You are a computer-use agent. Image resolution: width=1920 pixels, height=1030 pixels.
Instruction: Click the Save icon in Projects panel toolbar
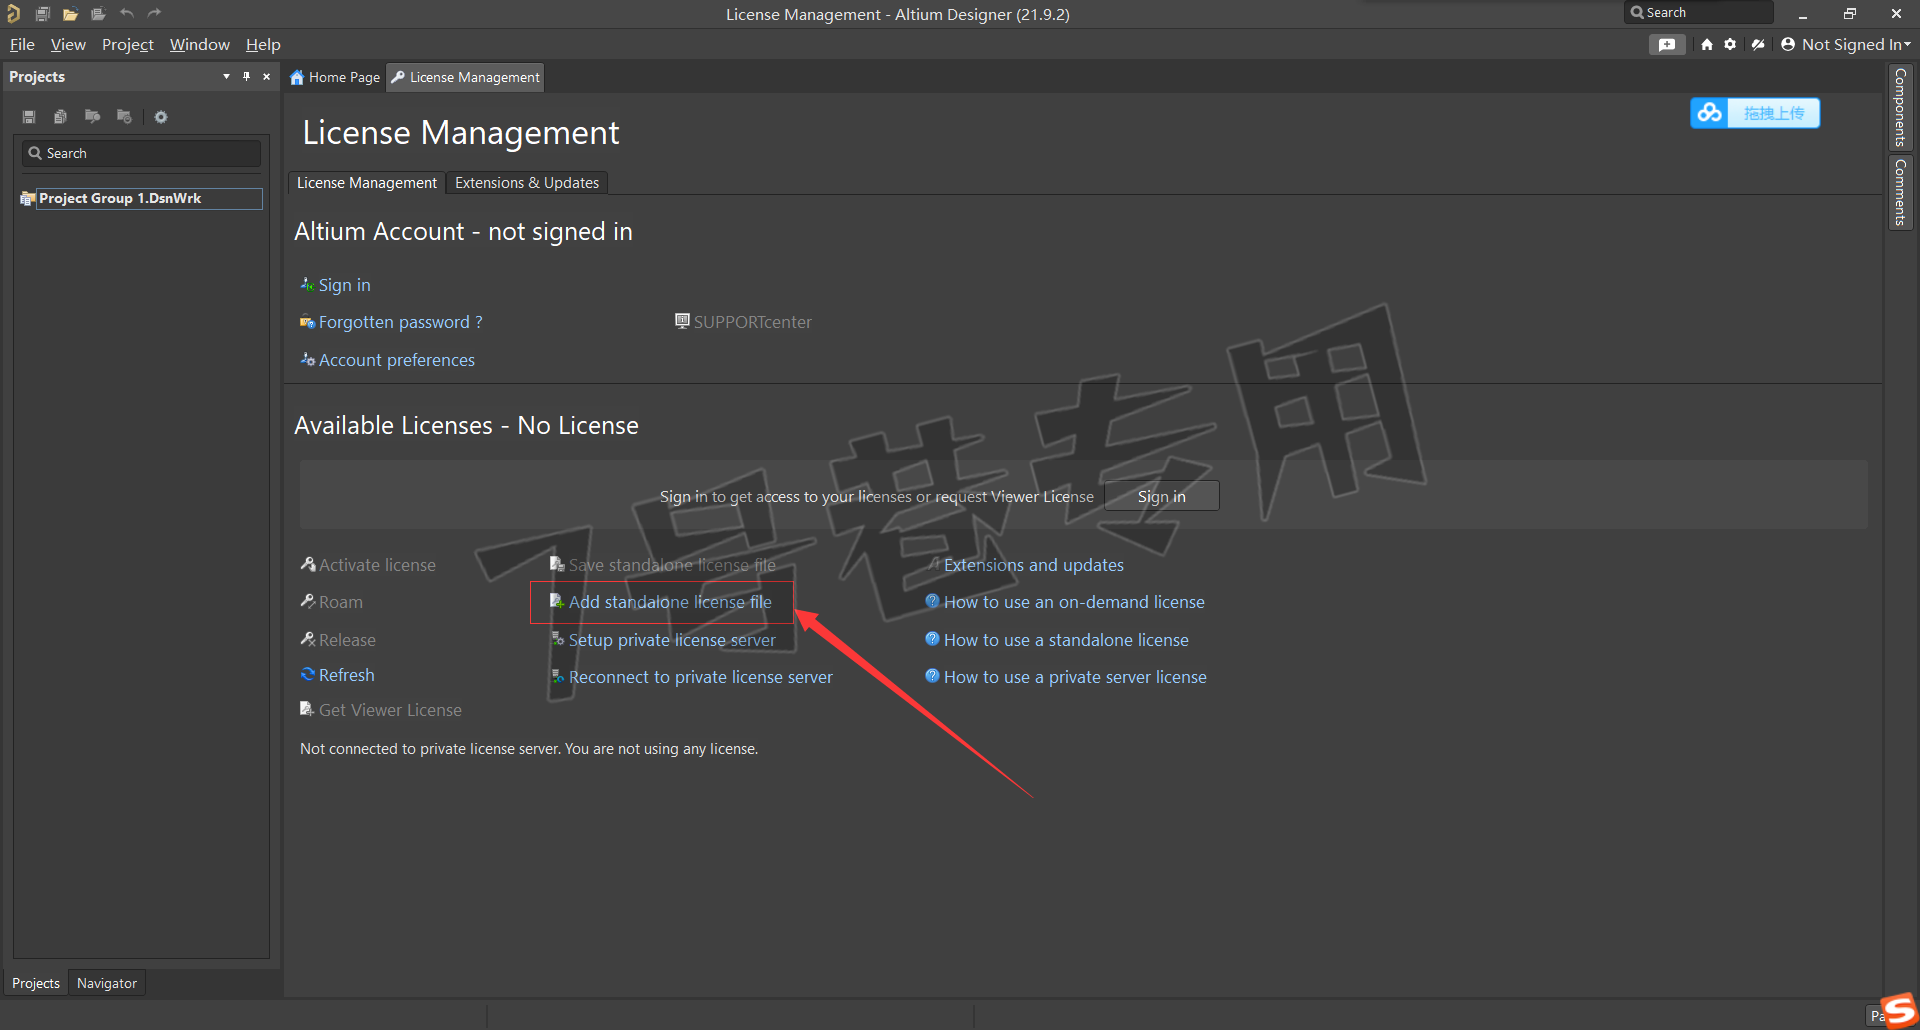pyautogui.click(x=29, y=117)
